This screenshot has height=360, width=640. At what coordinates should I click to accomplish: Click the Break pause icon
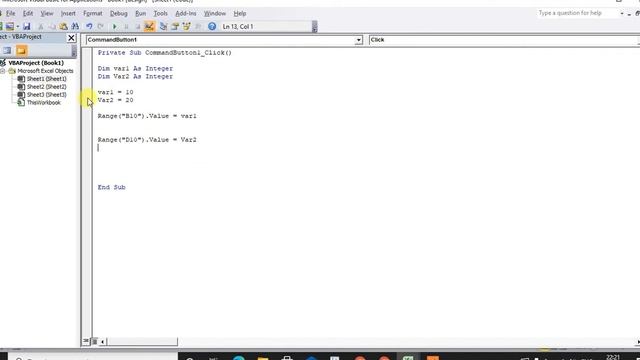click(126, 27)
